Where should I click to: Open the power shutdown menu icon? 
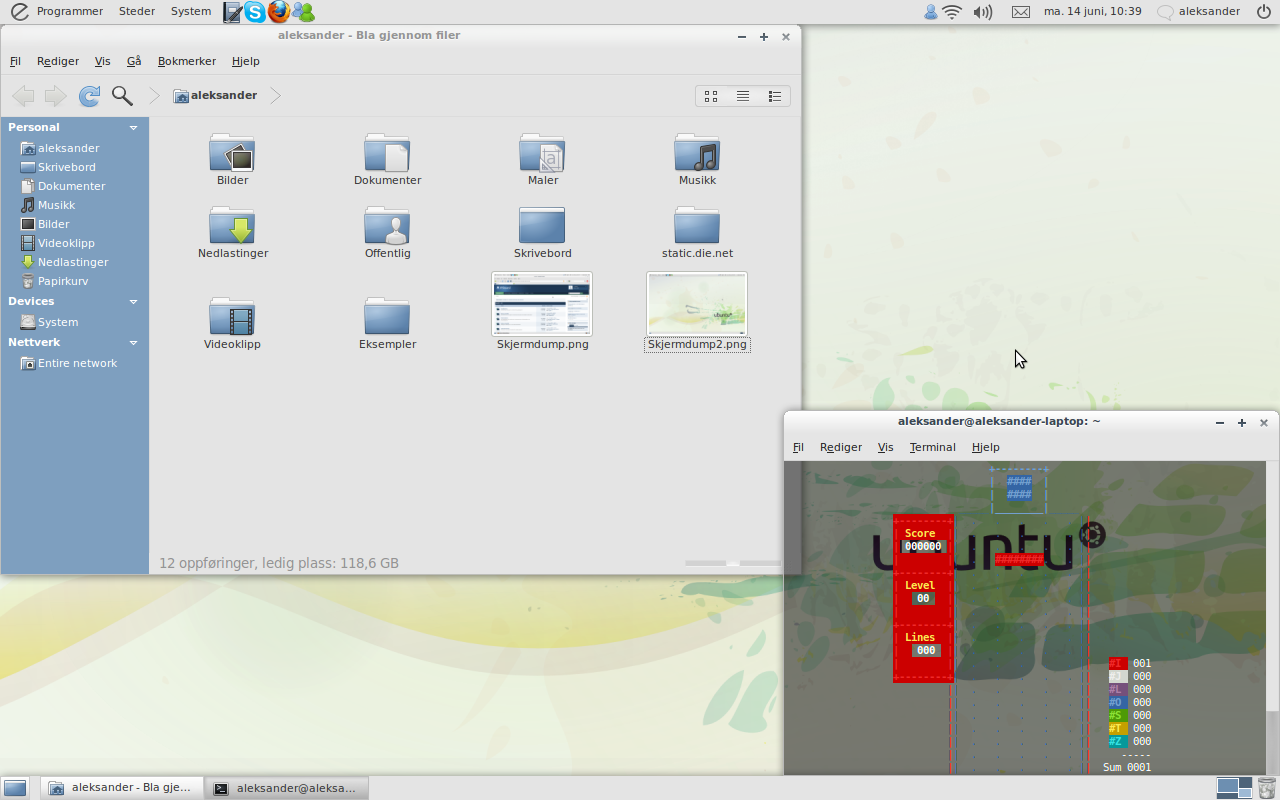tap(1264, 12)
